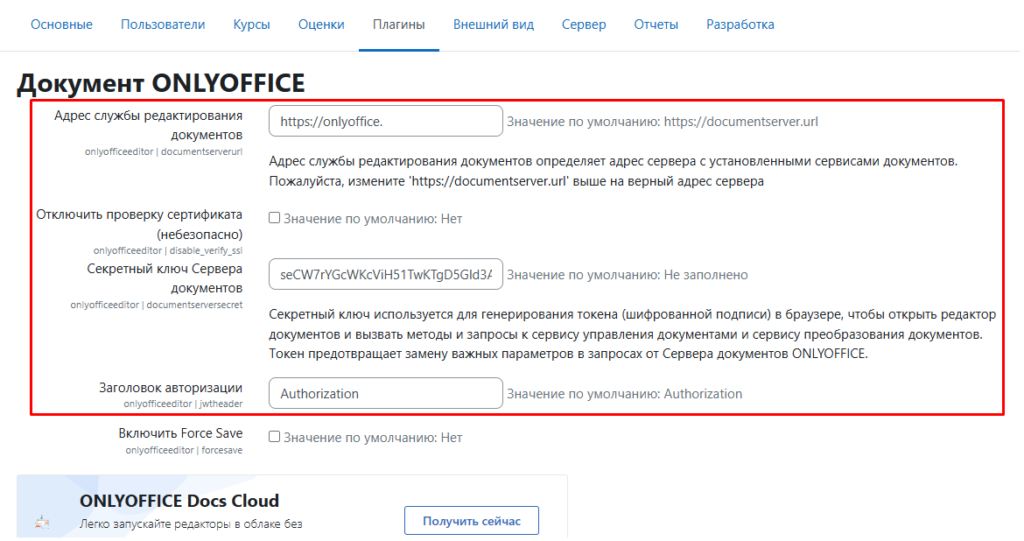Click the Получить сейчас button
The height and width of the screenshot is (541, 1024).
tap(472, 521)
